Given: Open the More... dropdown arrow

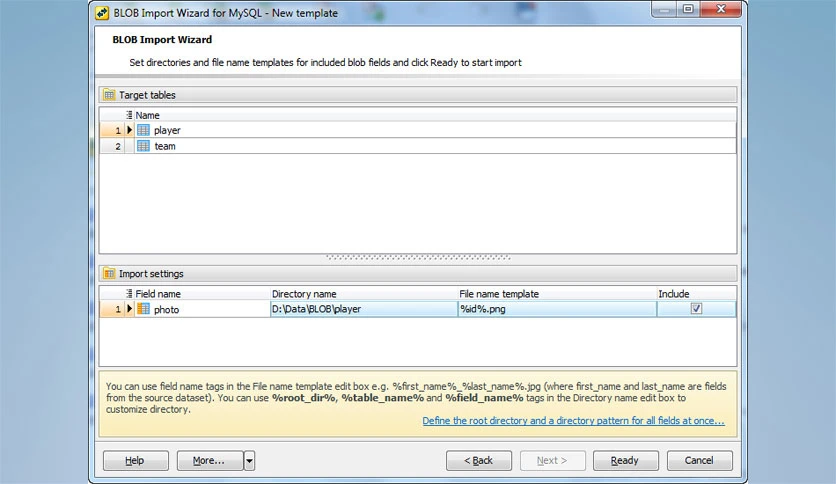Looking at the screenshot, I should [x=249, y=461].
